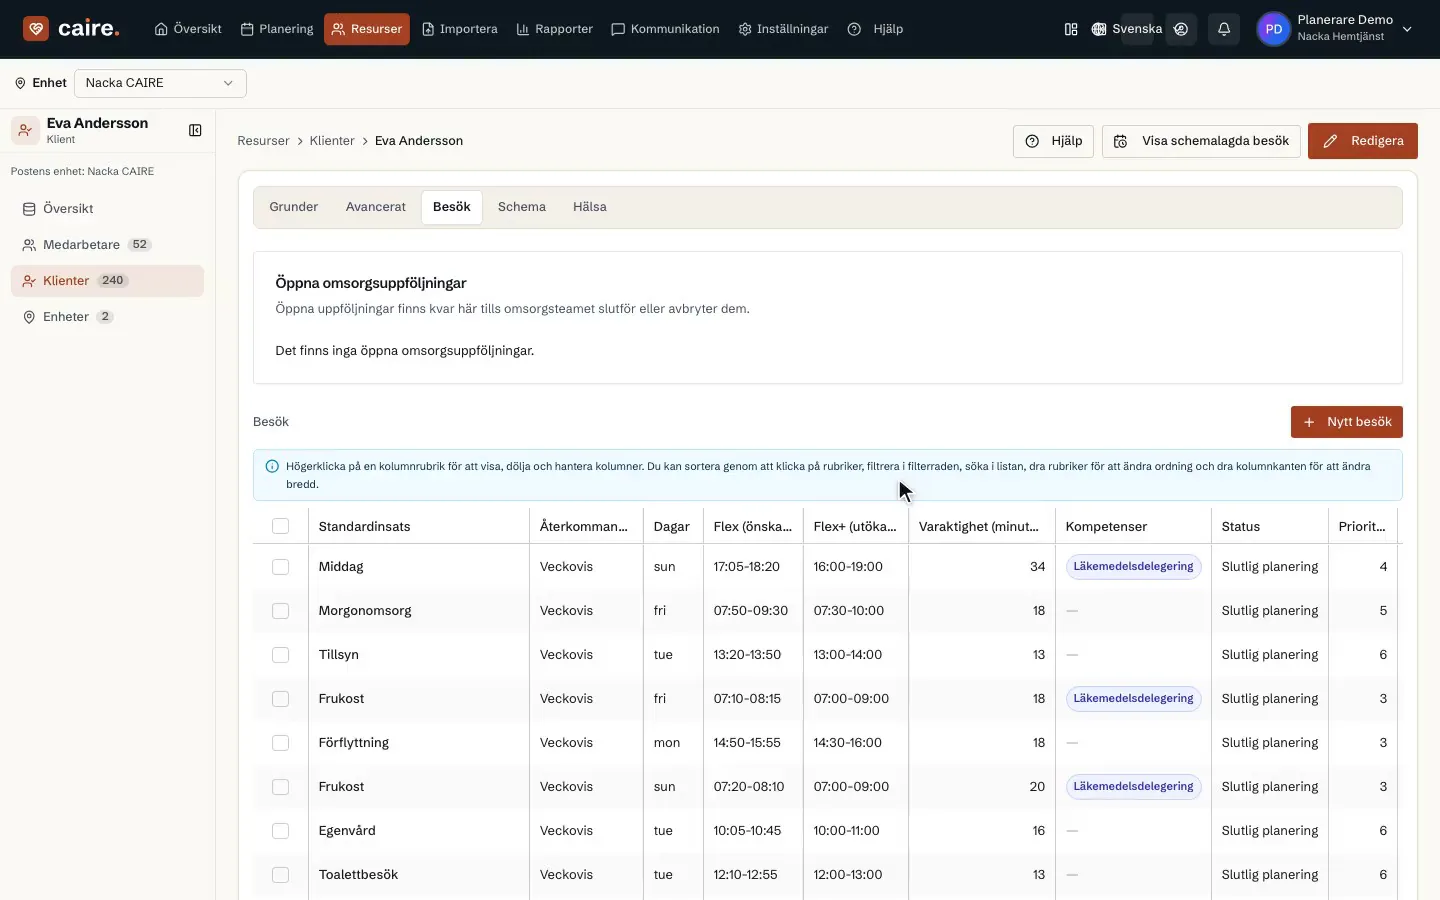Image resolution: width=1440 pixels, height=900 pixels.
Task: Open Rapporter in the top navigation
Action: [554, 29]
